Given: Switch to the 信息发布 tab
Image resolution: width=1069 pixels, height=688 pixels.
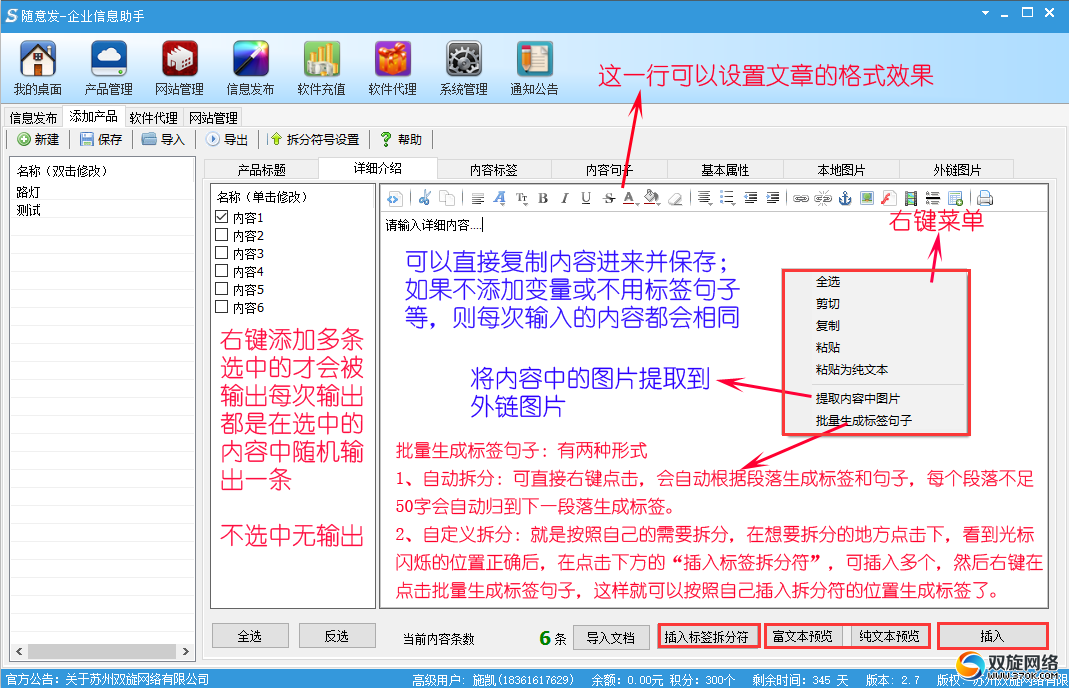Looking at the screenshot, I should (x=33, y=118).
